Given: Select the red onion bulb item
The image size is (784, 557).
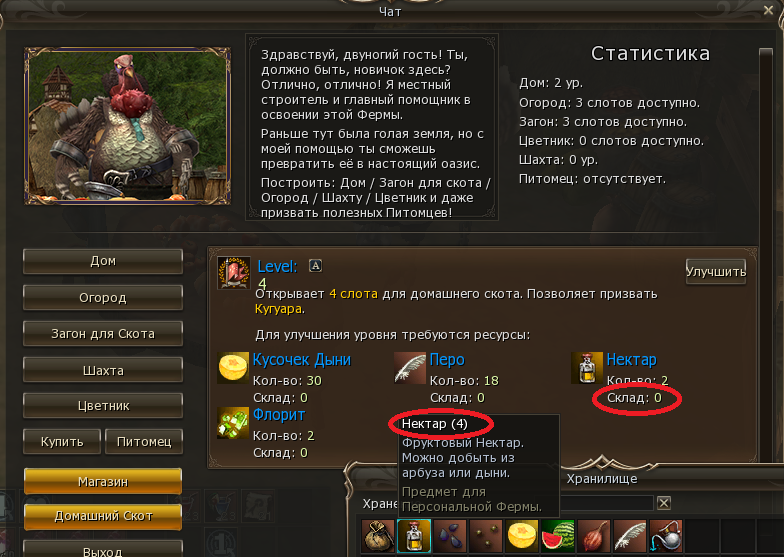Looking at the screenshot, I should coord(594,536).
